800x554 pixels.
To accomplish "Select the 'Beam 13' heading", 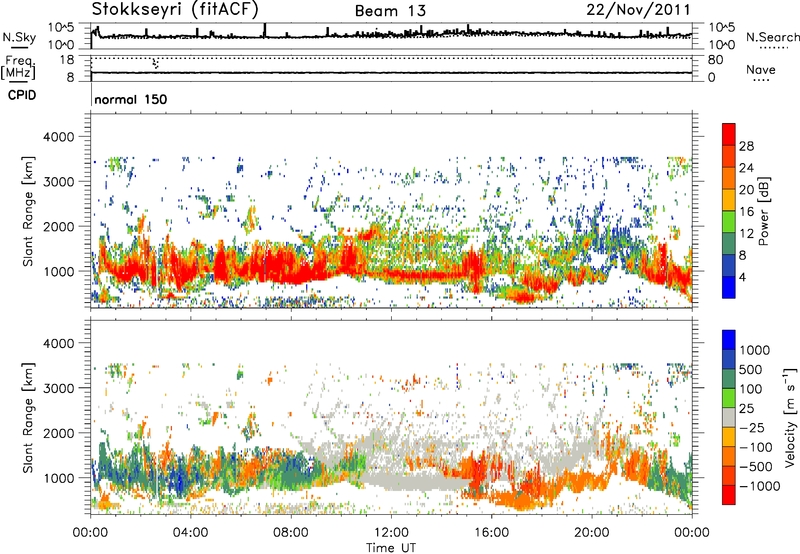I will pos(390,11).
